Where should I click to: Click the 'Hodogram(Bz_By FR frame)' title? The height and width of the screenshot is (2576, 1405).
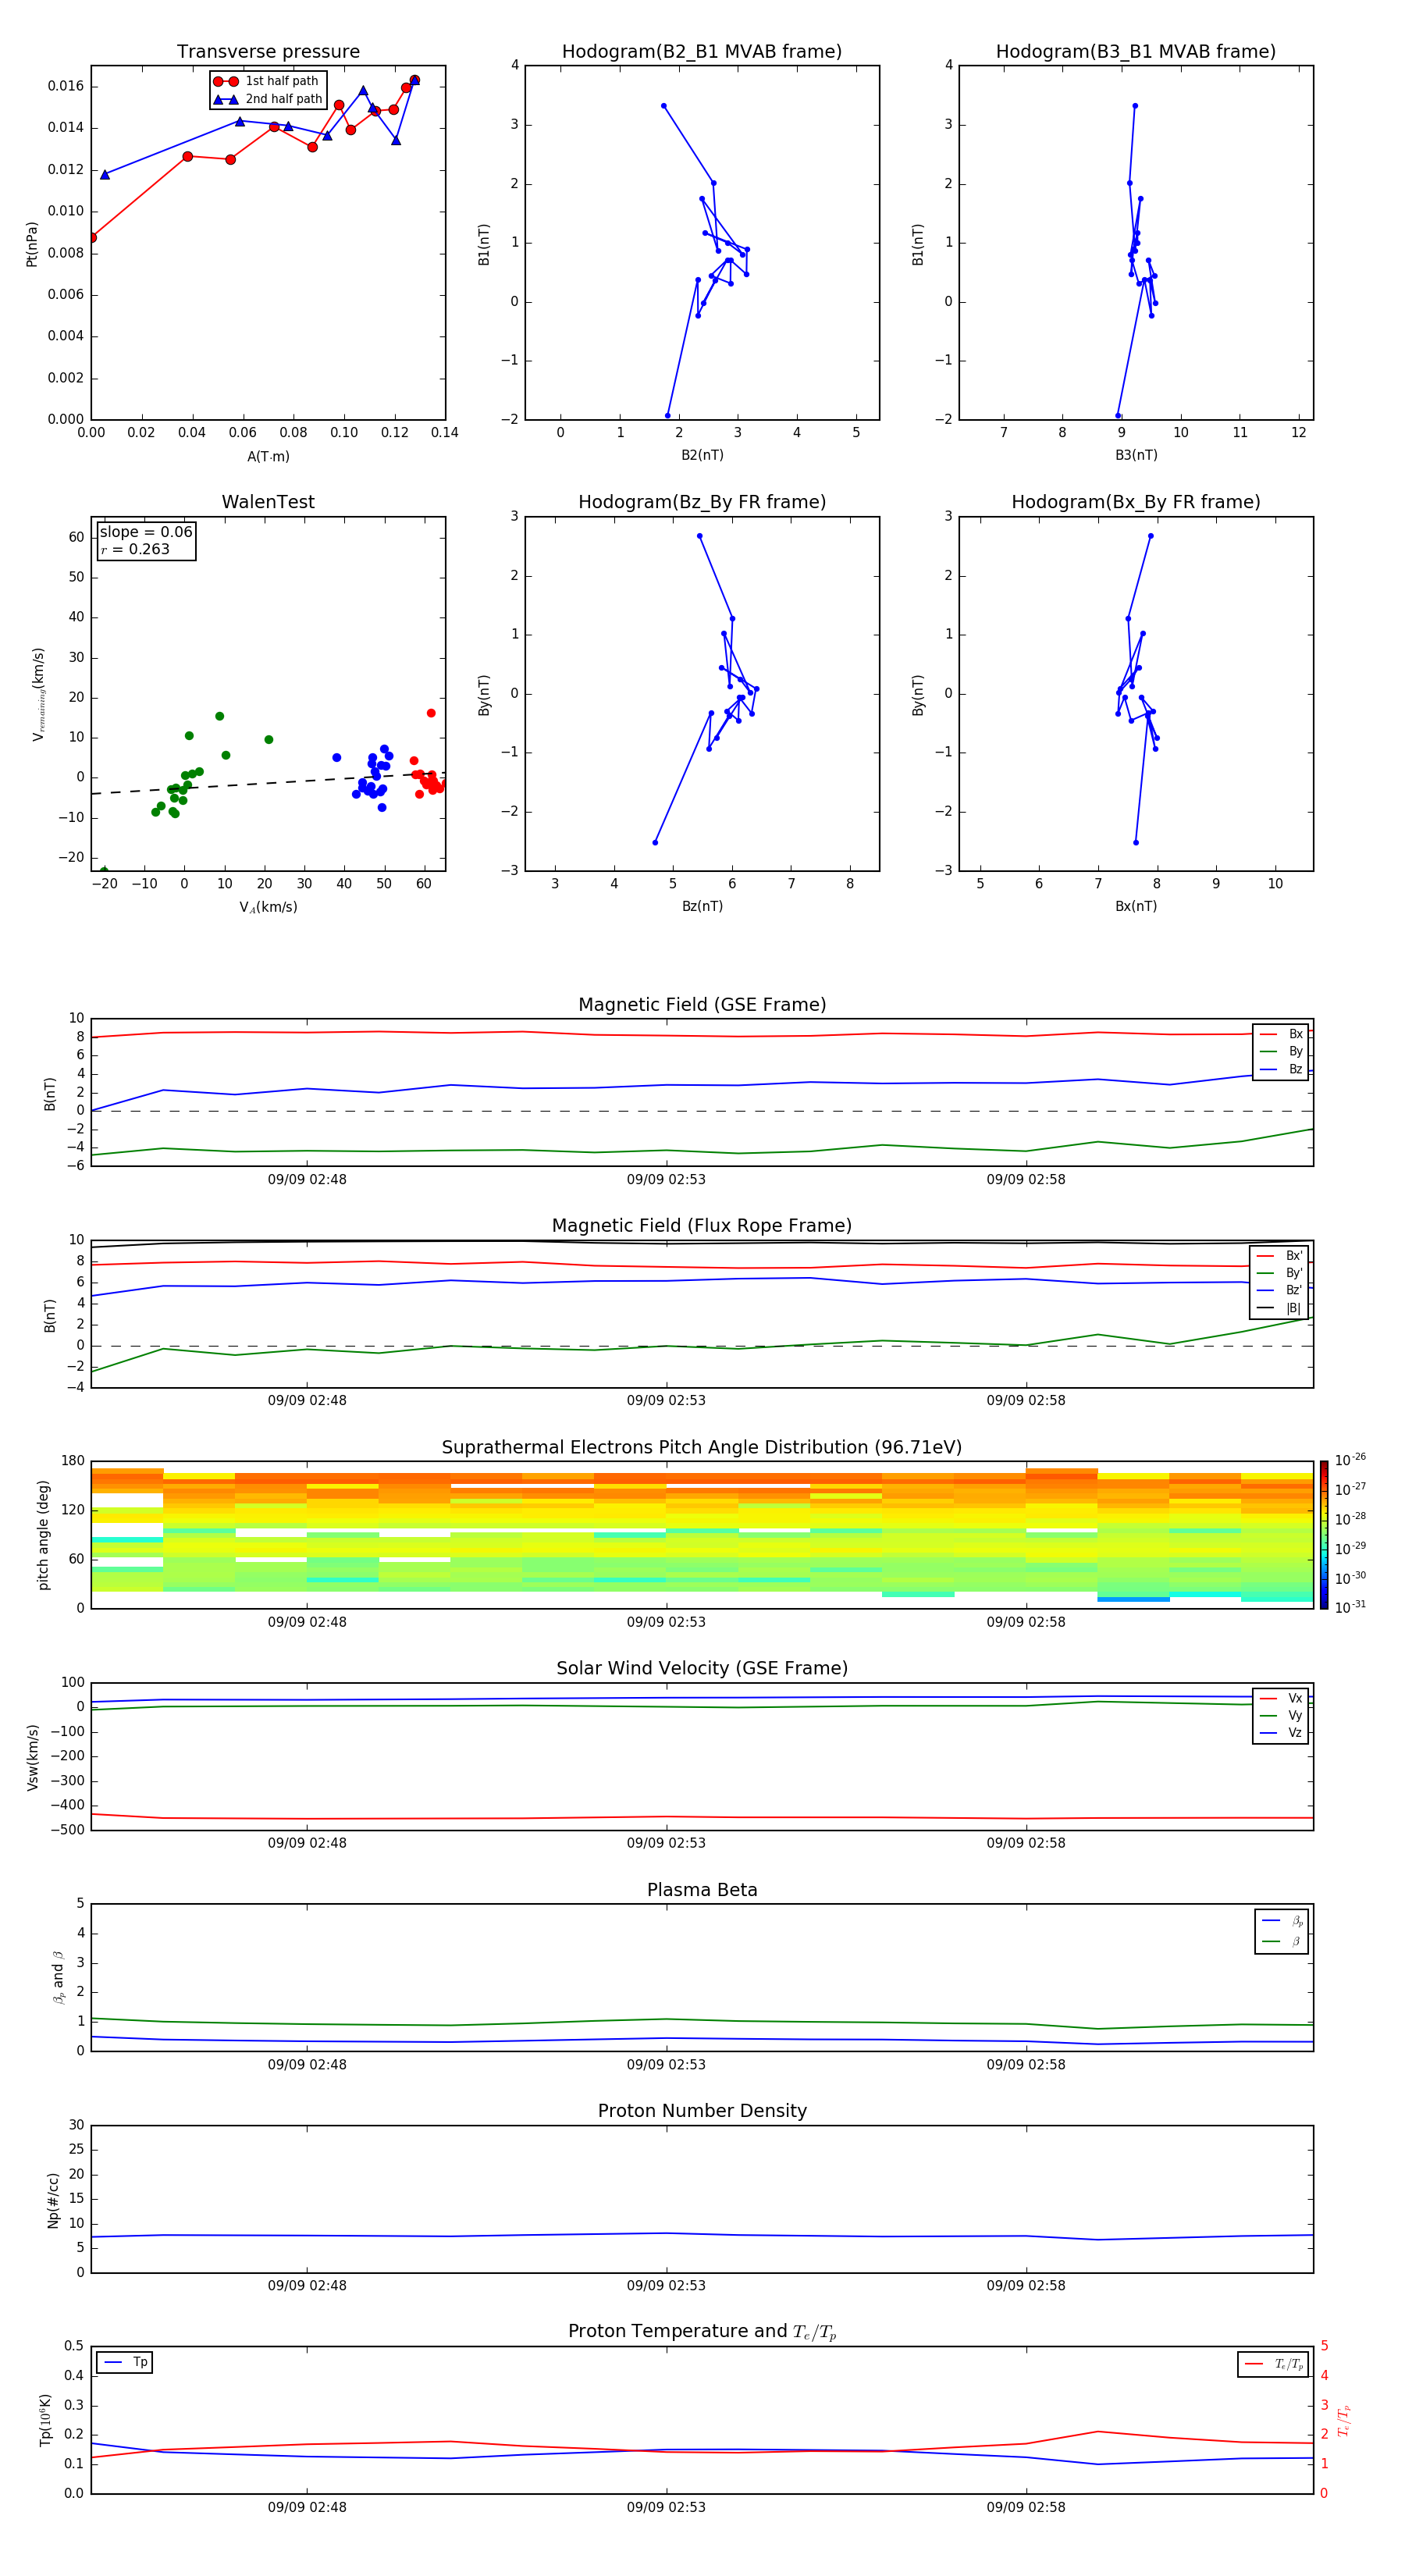click(702, 502)
